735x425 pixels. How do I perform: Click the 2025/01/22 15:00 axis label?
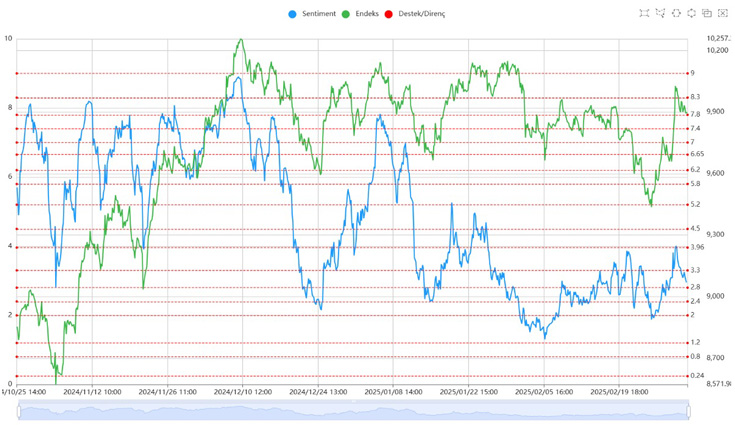pos(469,393)
